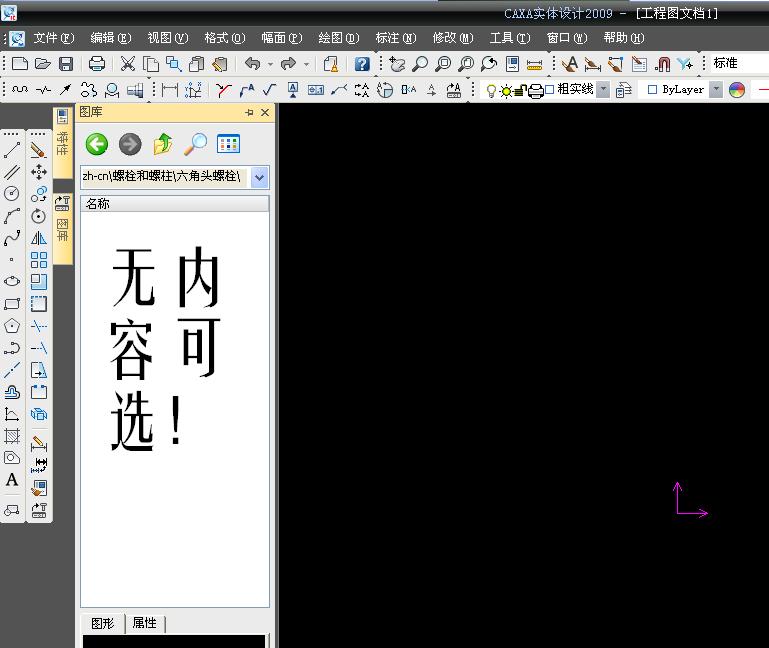Expand the 粗实线 layer dropdown
Screen dimensions: 769x648
tap(603, 90)
